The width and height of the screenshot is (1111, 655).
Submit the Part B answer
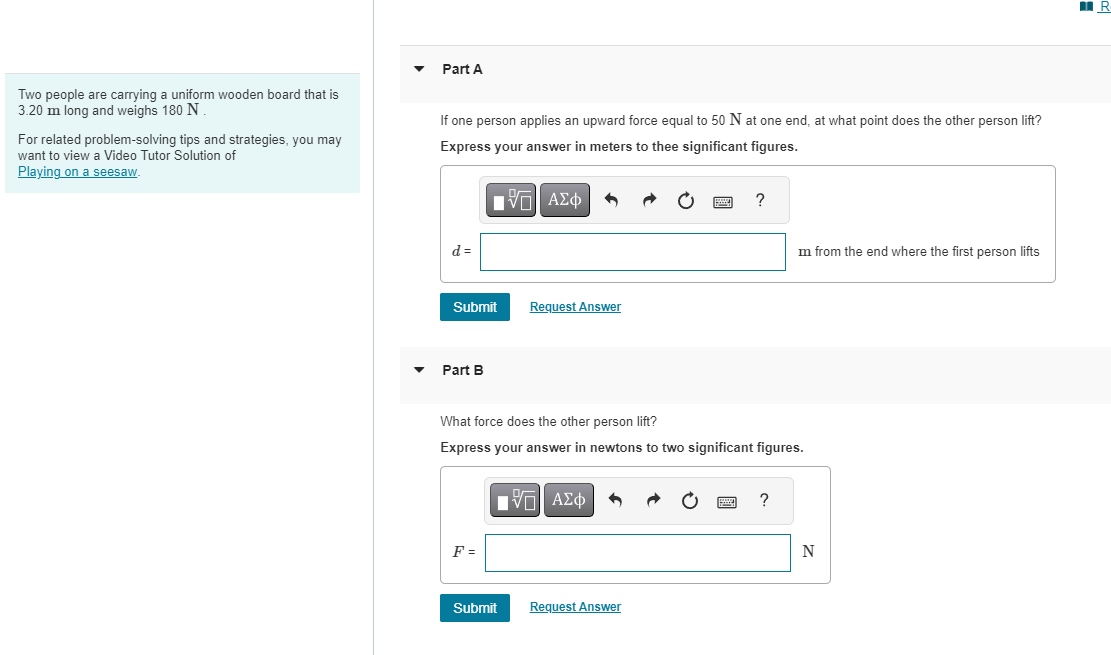click(x=474, y=607)
